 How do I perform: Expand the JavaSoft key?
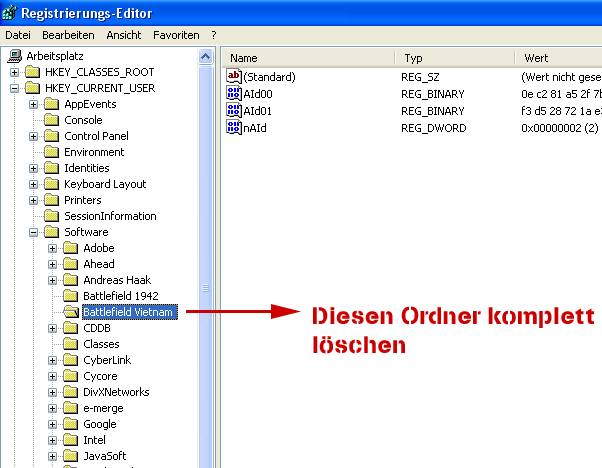tap(53, 456)
